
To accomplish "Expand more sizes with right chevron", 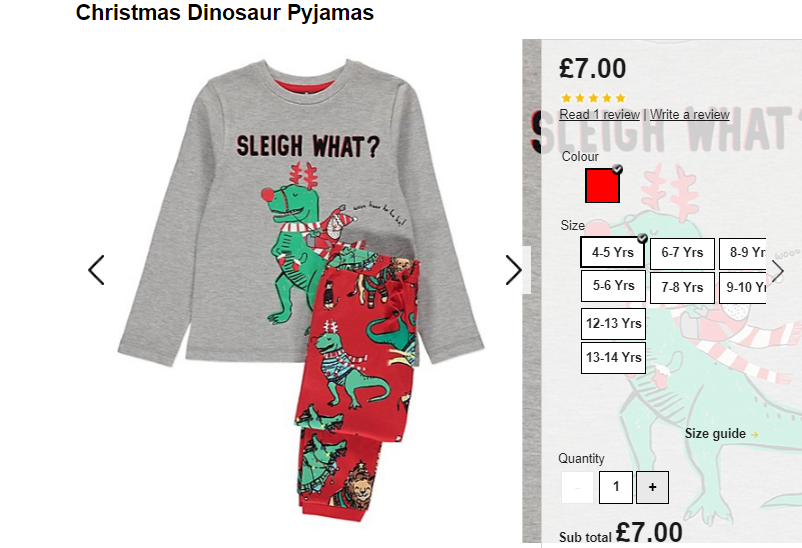I will pos(777,271).
